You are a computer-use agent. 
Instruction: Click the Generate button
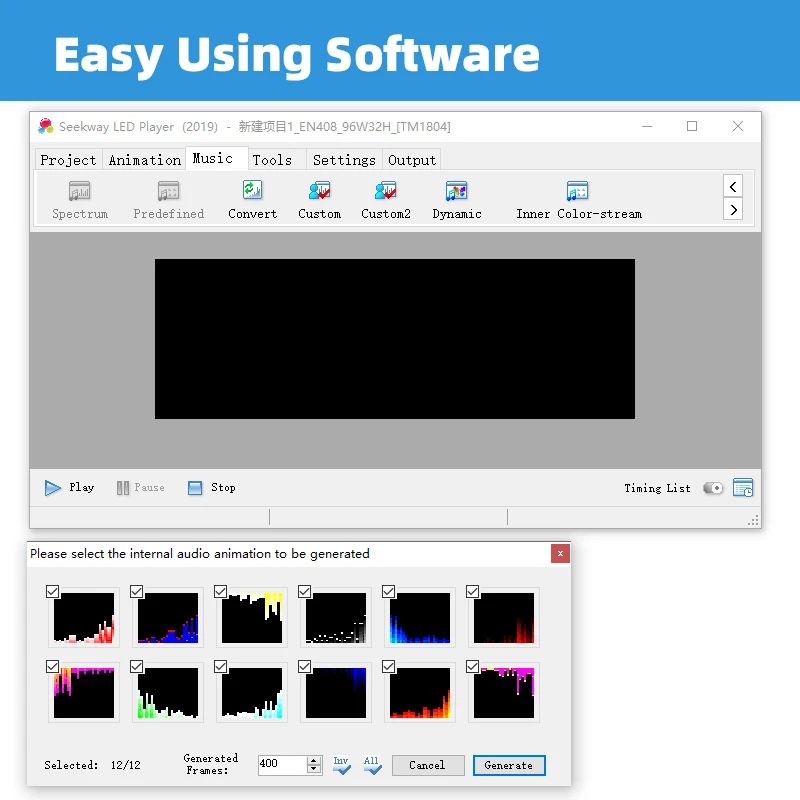pos(509,765)
